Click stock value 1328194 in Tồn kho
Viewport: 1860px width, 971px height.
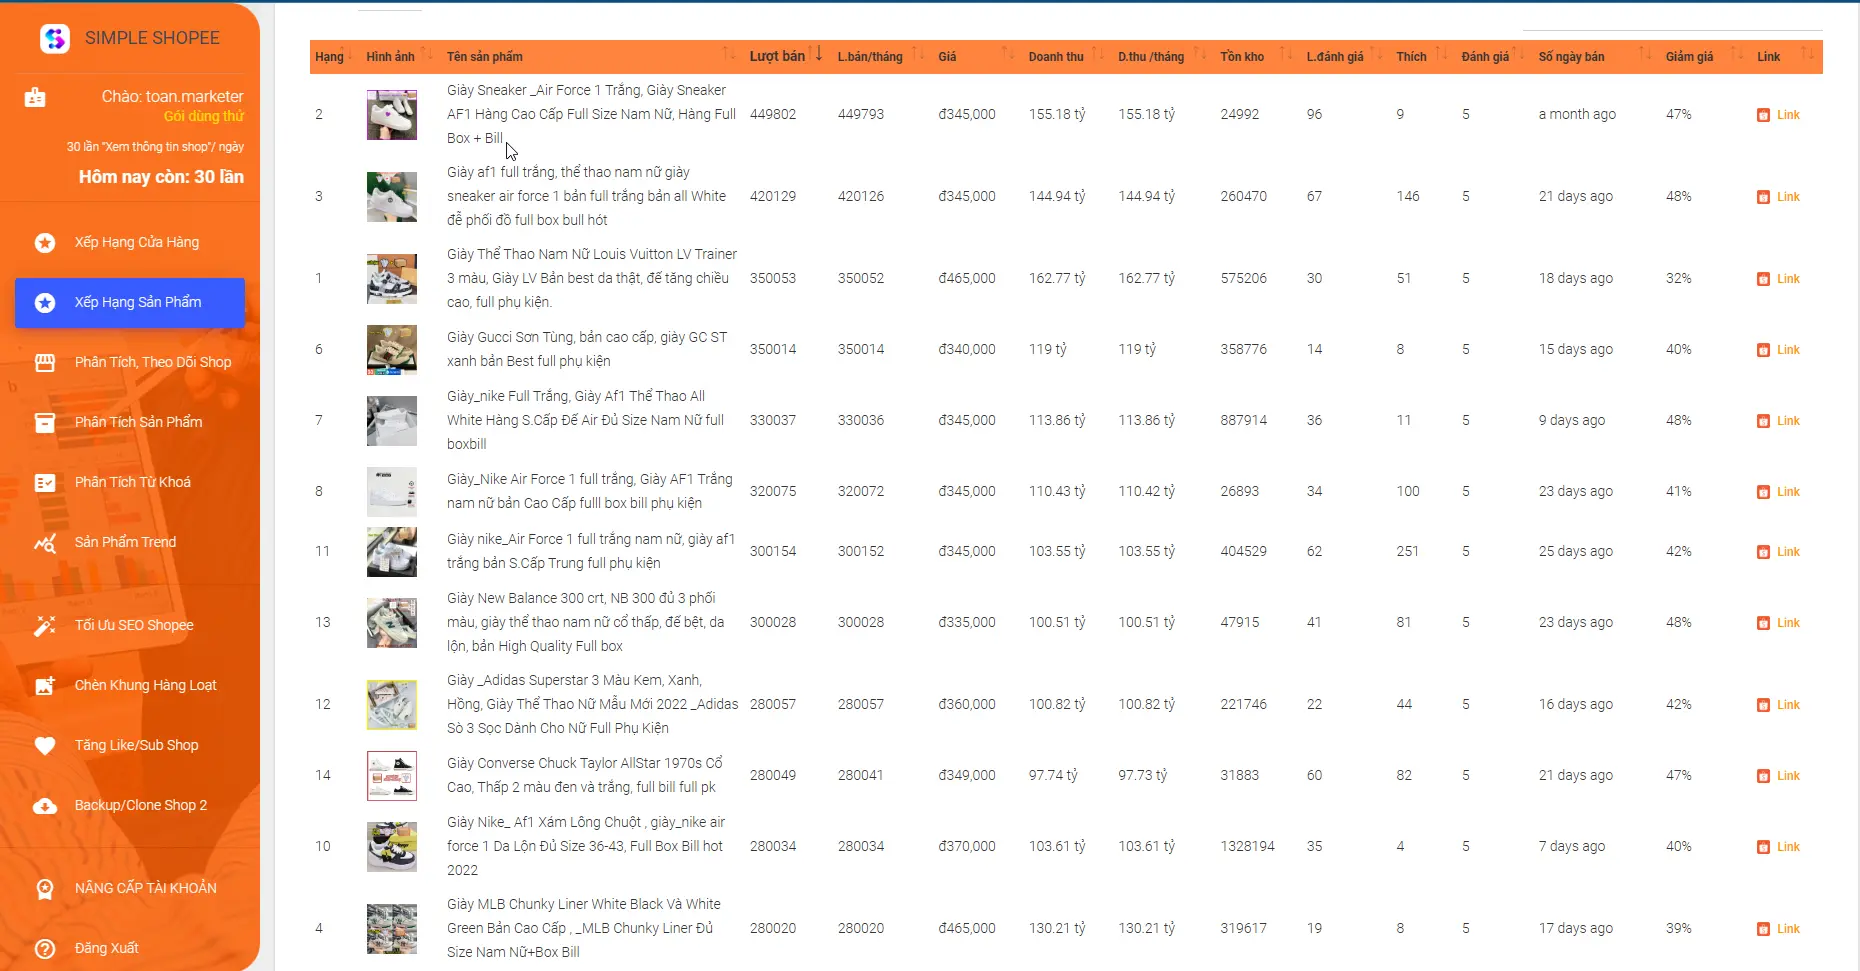[x=1247, y=846]
